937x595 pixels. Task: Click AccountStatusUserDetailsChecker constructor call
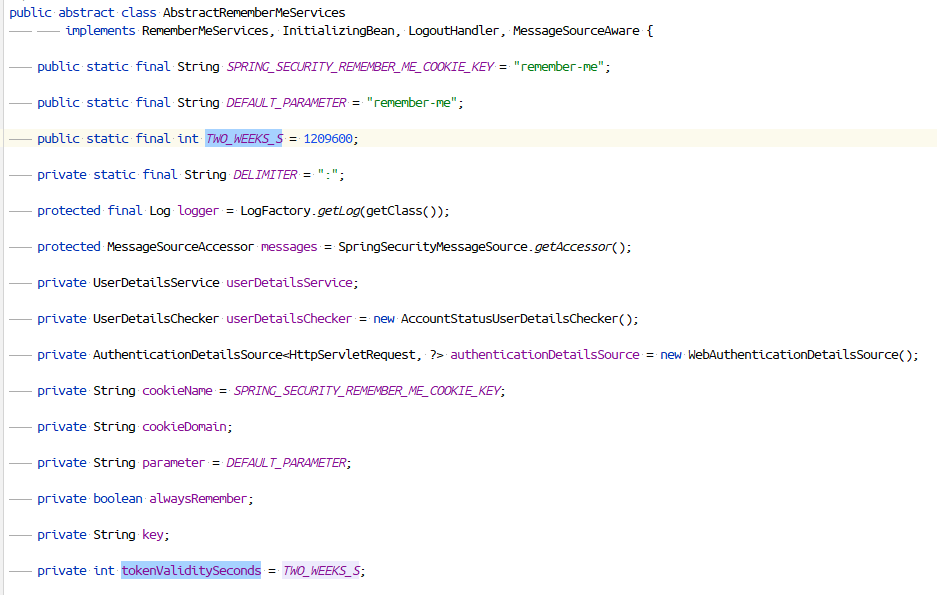coord(509,318)
